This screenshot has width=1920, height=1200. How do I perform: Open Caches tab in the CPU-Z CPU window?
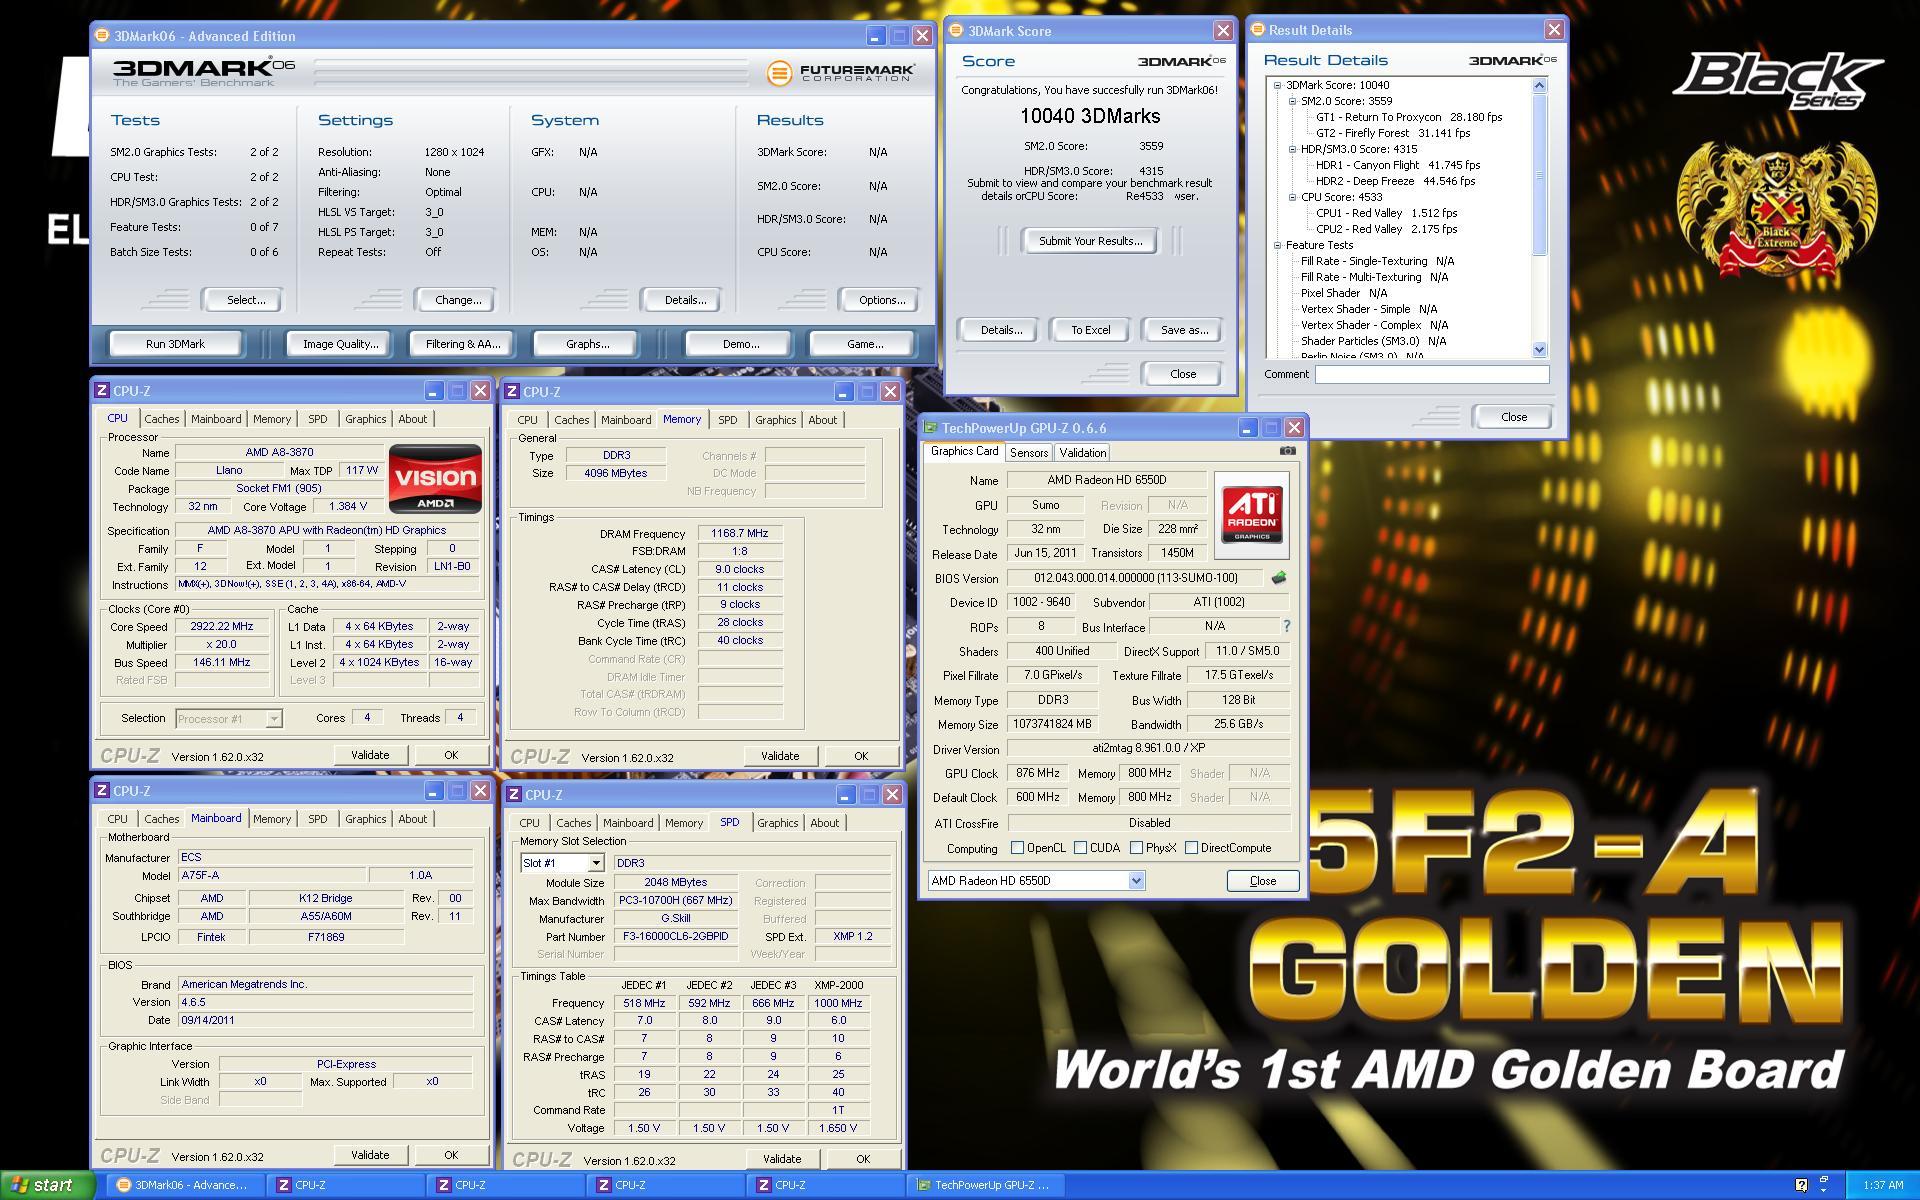(x=161, y=419)
